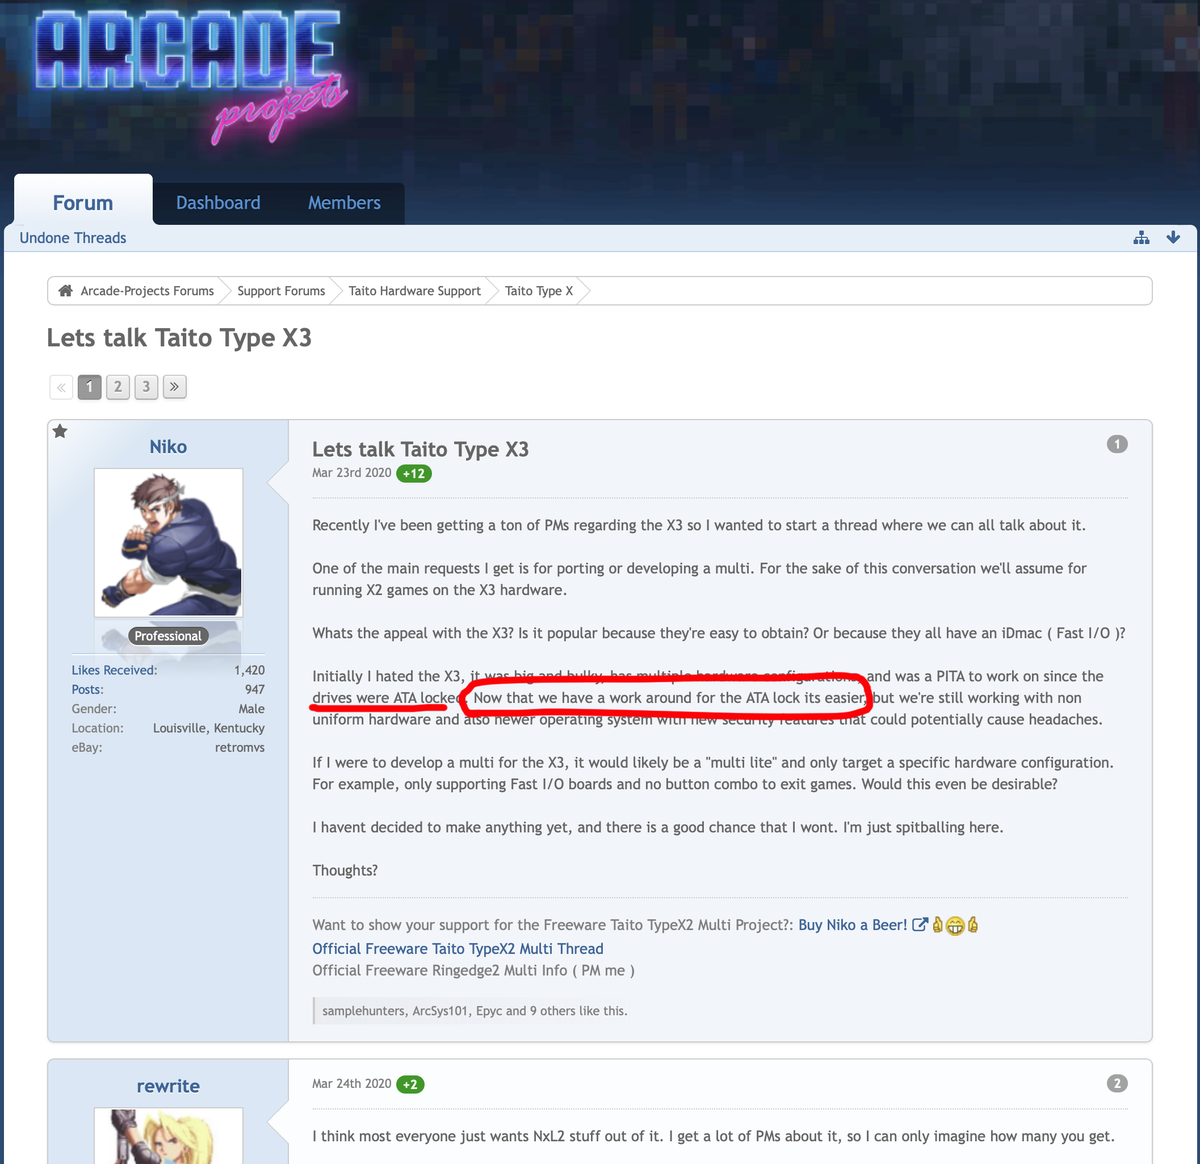Go to page 3 of thread
This screenshot has height=1164, width=1200.
click(x=146, y=387)
